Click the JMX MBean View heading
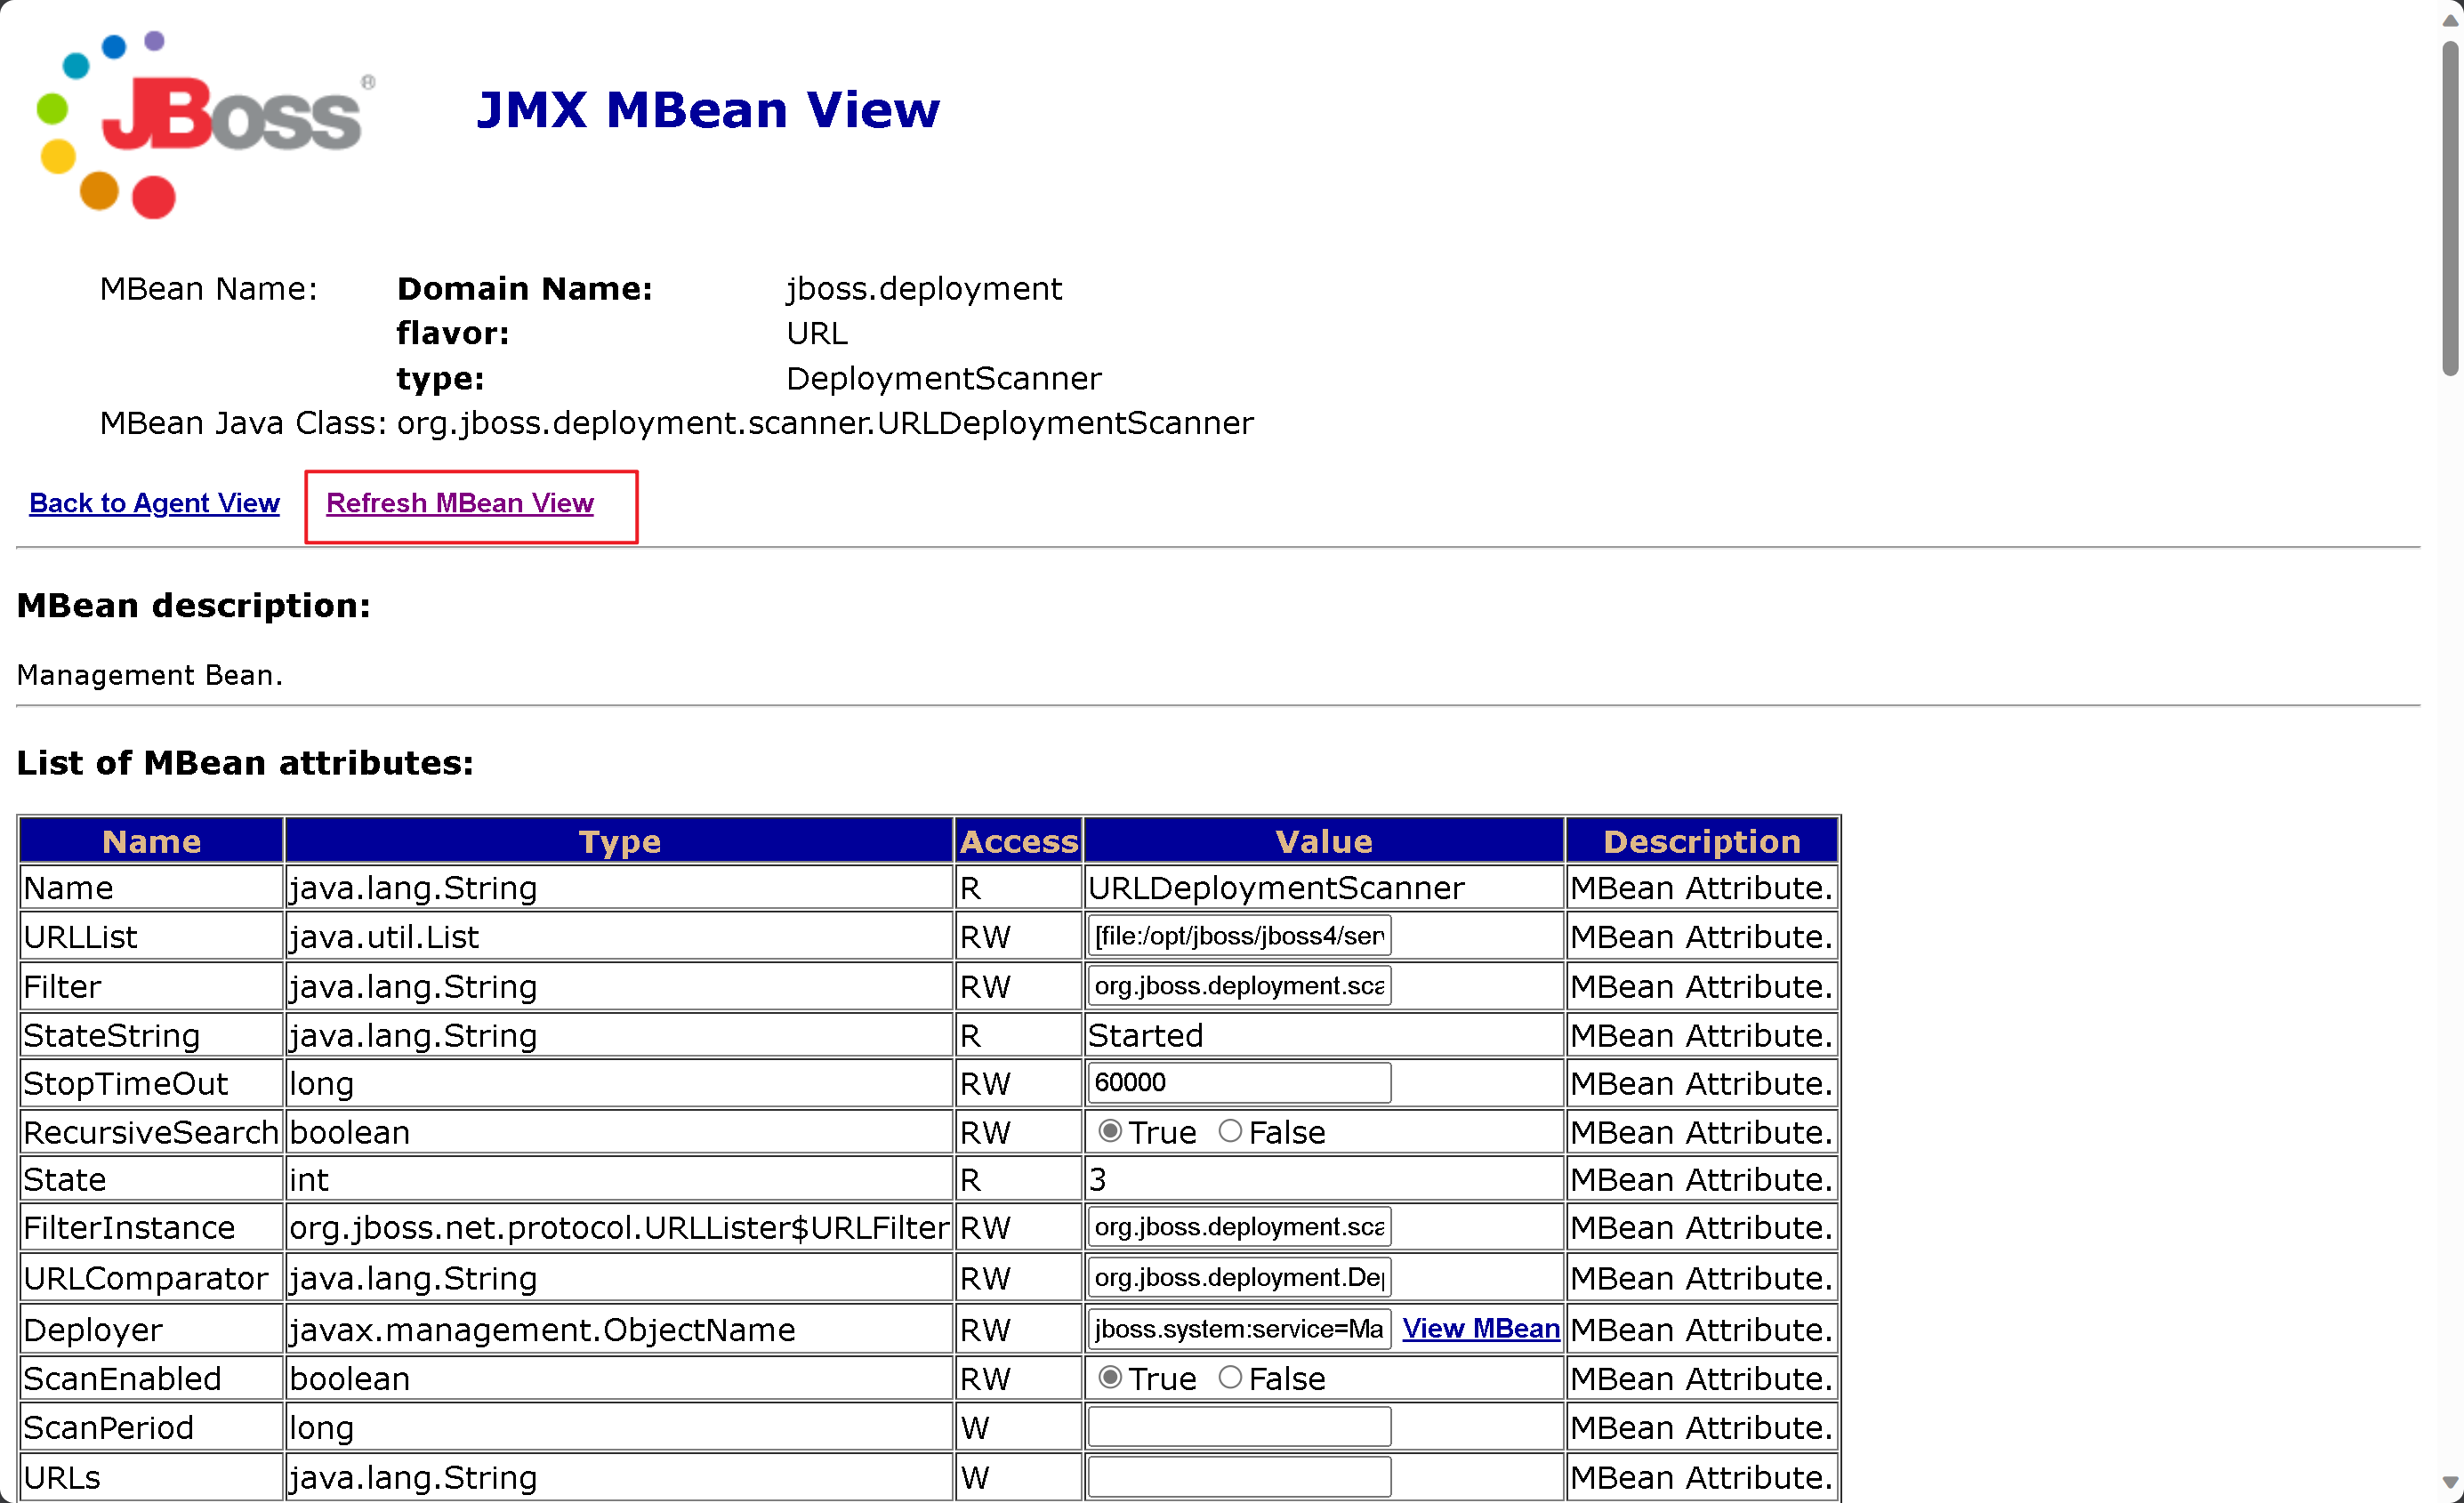This screenshot has height=1503, width=2464. point(708,110)
